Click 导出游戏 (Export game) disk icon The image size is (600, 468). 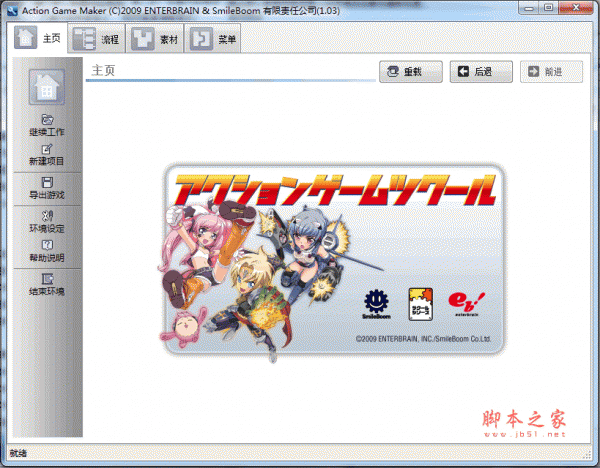(47, 182)
